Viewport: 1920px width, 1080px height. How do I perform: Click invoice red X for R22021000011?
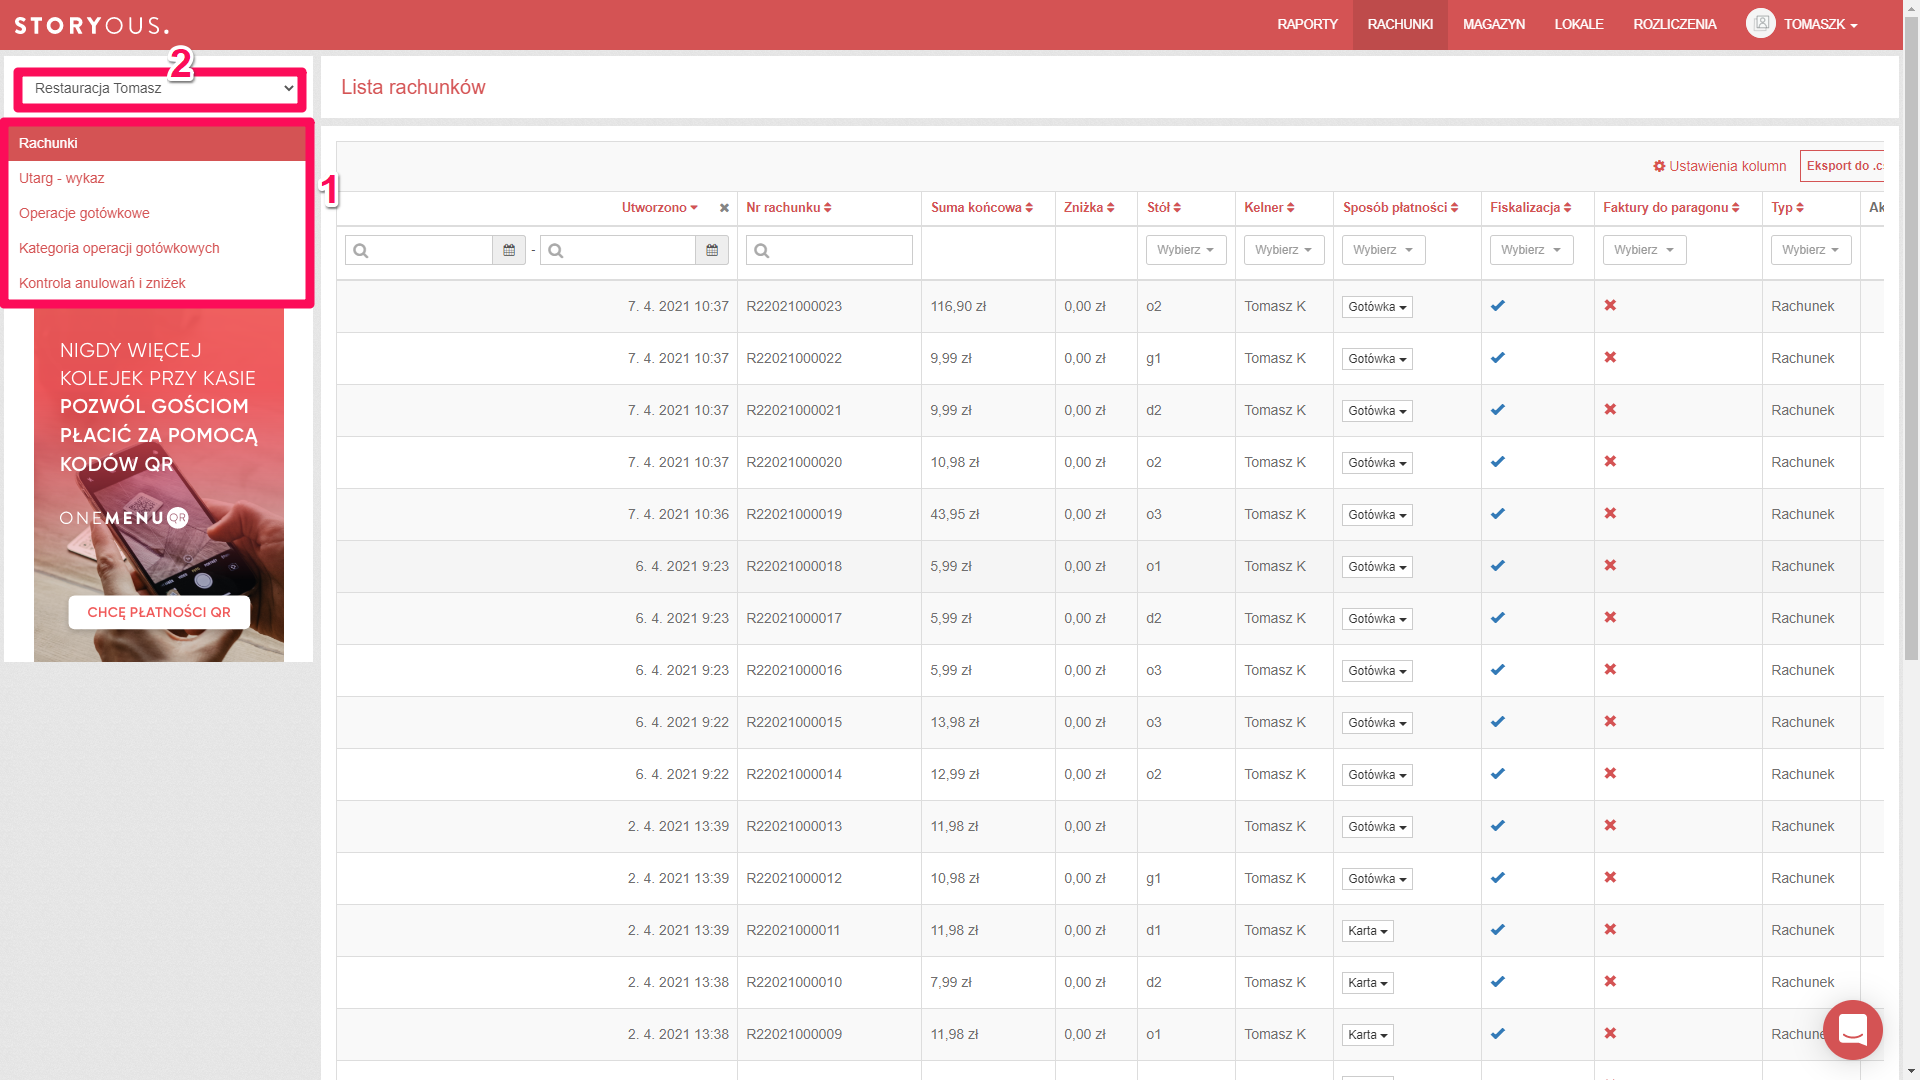tap(1610, 929)
